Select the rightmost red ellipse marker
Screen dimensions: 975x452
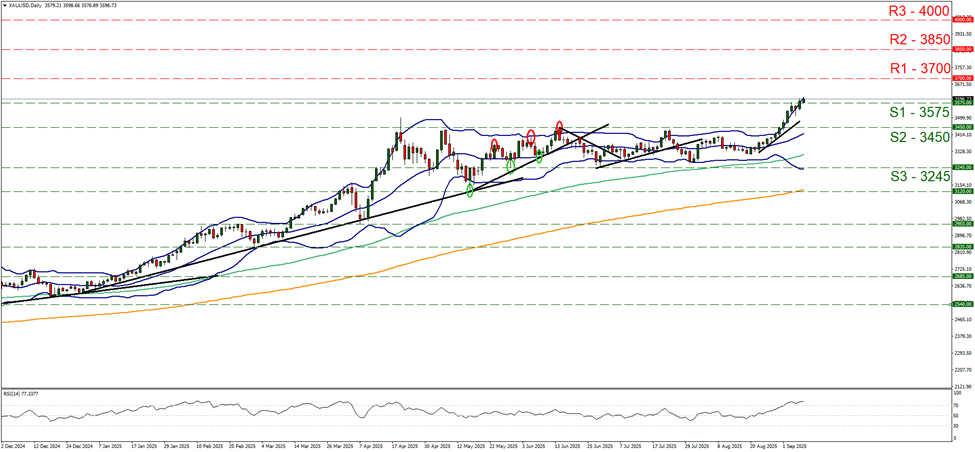tap(559, 126)
